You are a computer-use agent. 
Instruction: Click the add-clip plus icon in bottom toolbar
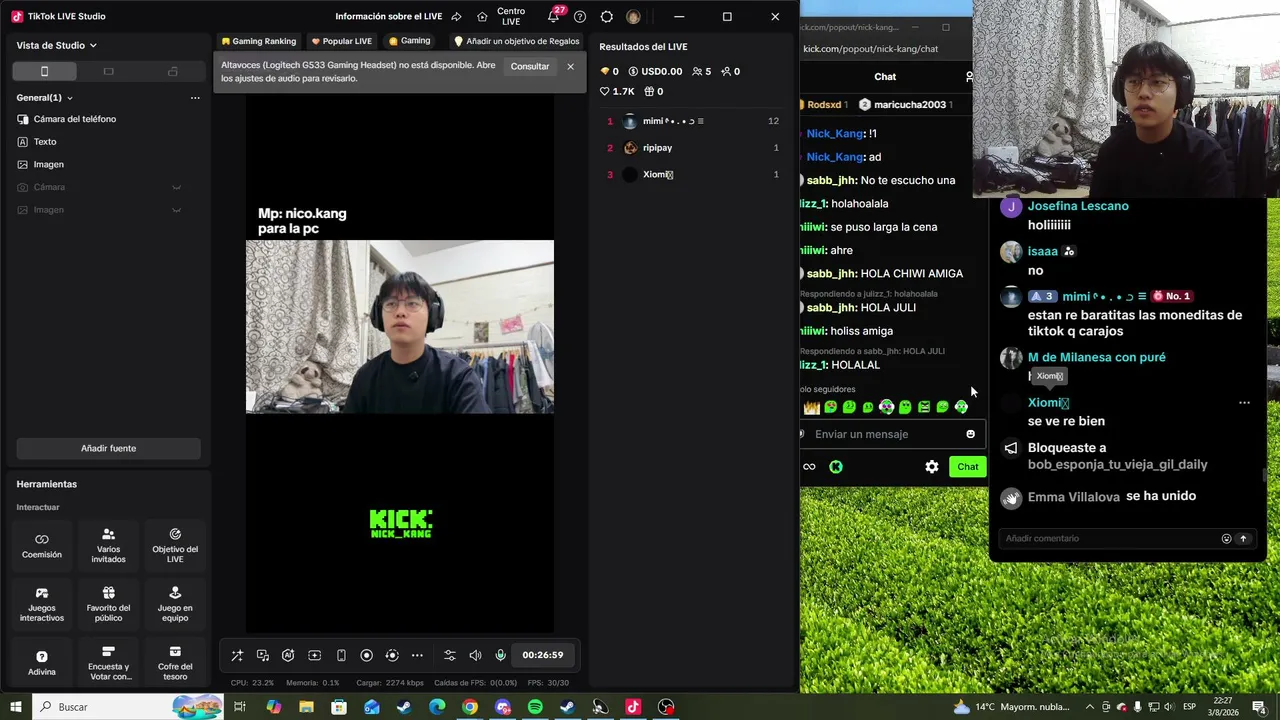pos(314,655)
